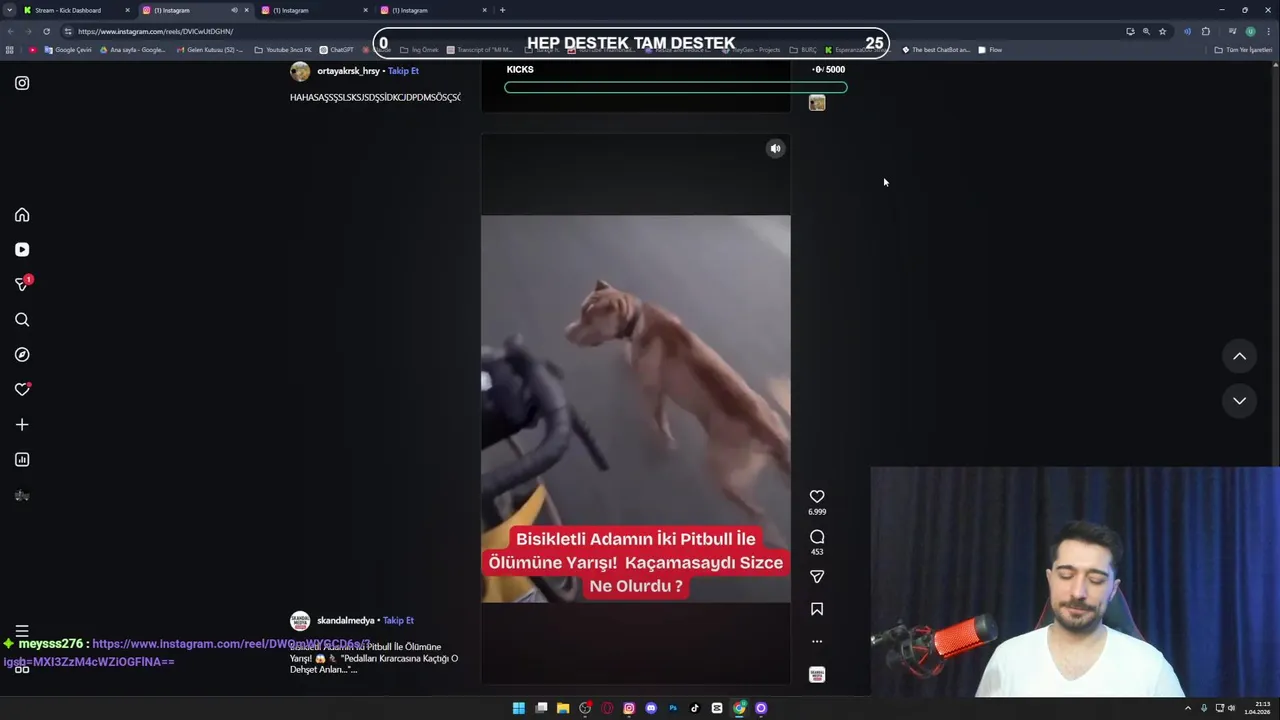The width and height of the screenshot is (1280, 720).
Task: Toggle reel sound with speaker button
Action: [x=775, y=149]
